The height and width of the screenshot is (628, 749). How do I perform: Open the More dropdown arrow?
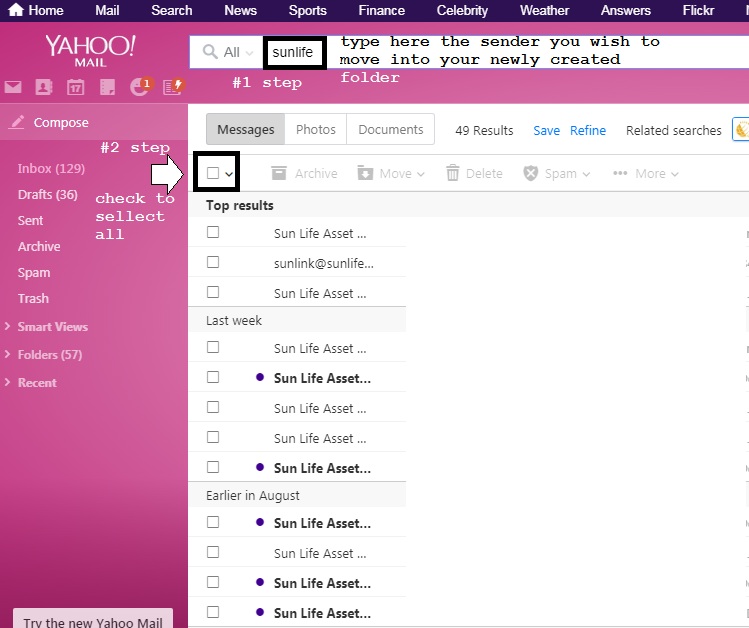coord(674,174)
